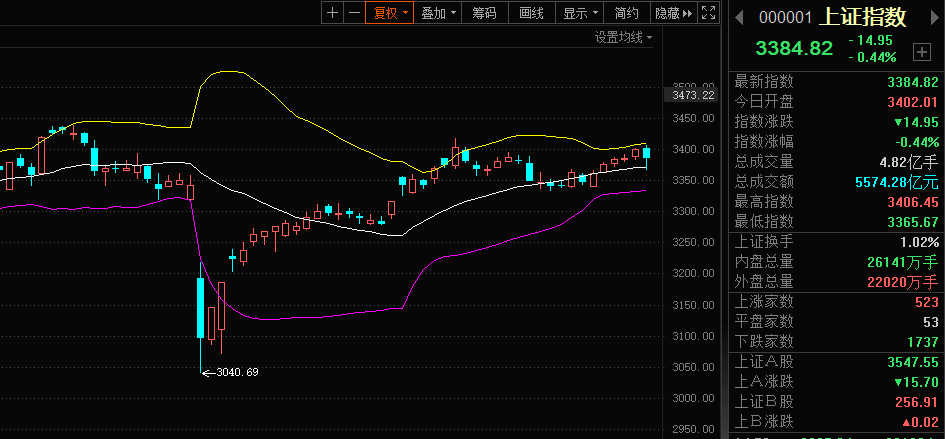Open 设置均线 settings dropdown
This screenshot has width=945, height=439.
coord(623,38)
